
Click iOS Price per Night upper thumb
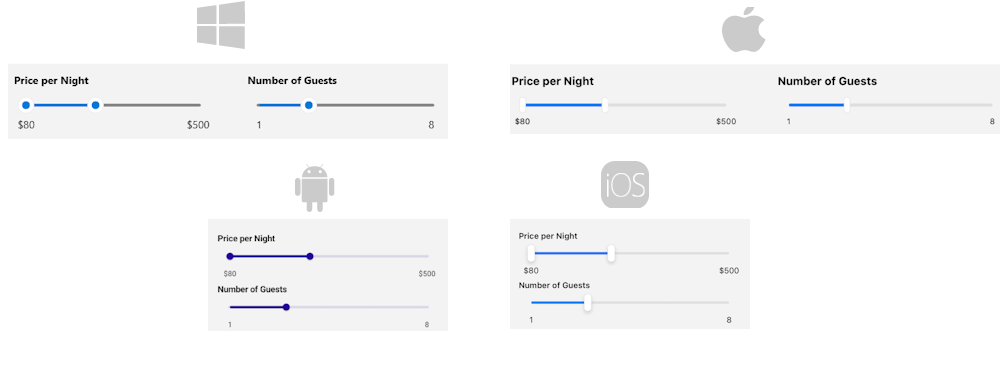click(x=611, y=254)
